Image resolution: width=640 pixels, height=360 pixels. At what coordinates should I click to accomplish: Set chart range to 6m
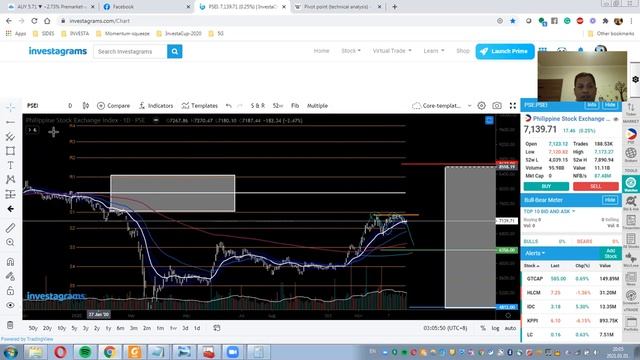(x=120, y=328)
